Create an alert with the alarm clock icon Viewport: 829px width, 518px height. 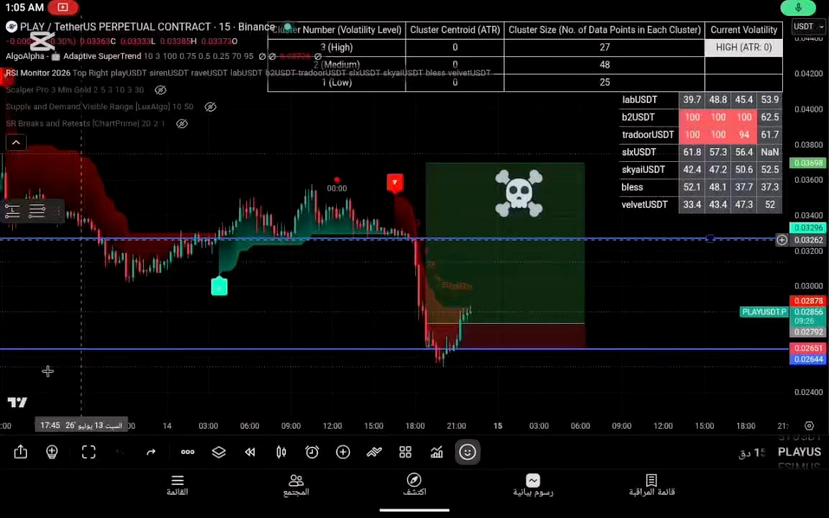(312, 452)
